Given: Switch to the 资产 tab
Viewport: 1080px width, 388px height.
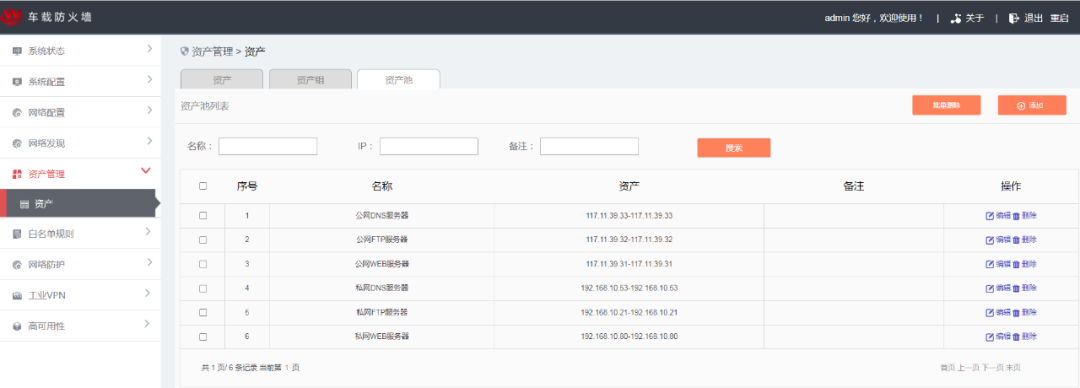Looking at the screenshot, I should 222,79.
